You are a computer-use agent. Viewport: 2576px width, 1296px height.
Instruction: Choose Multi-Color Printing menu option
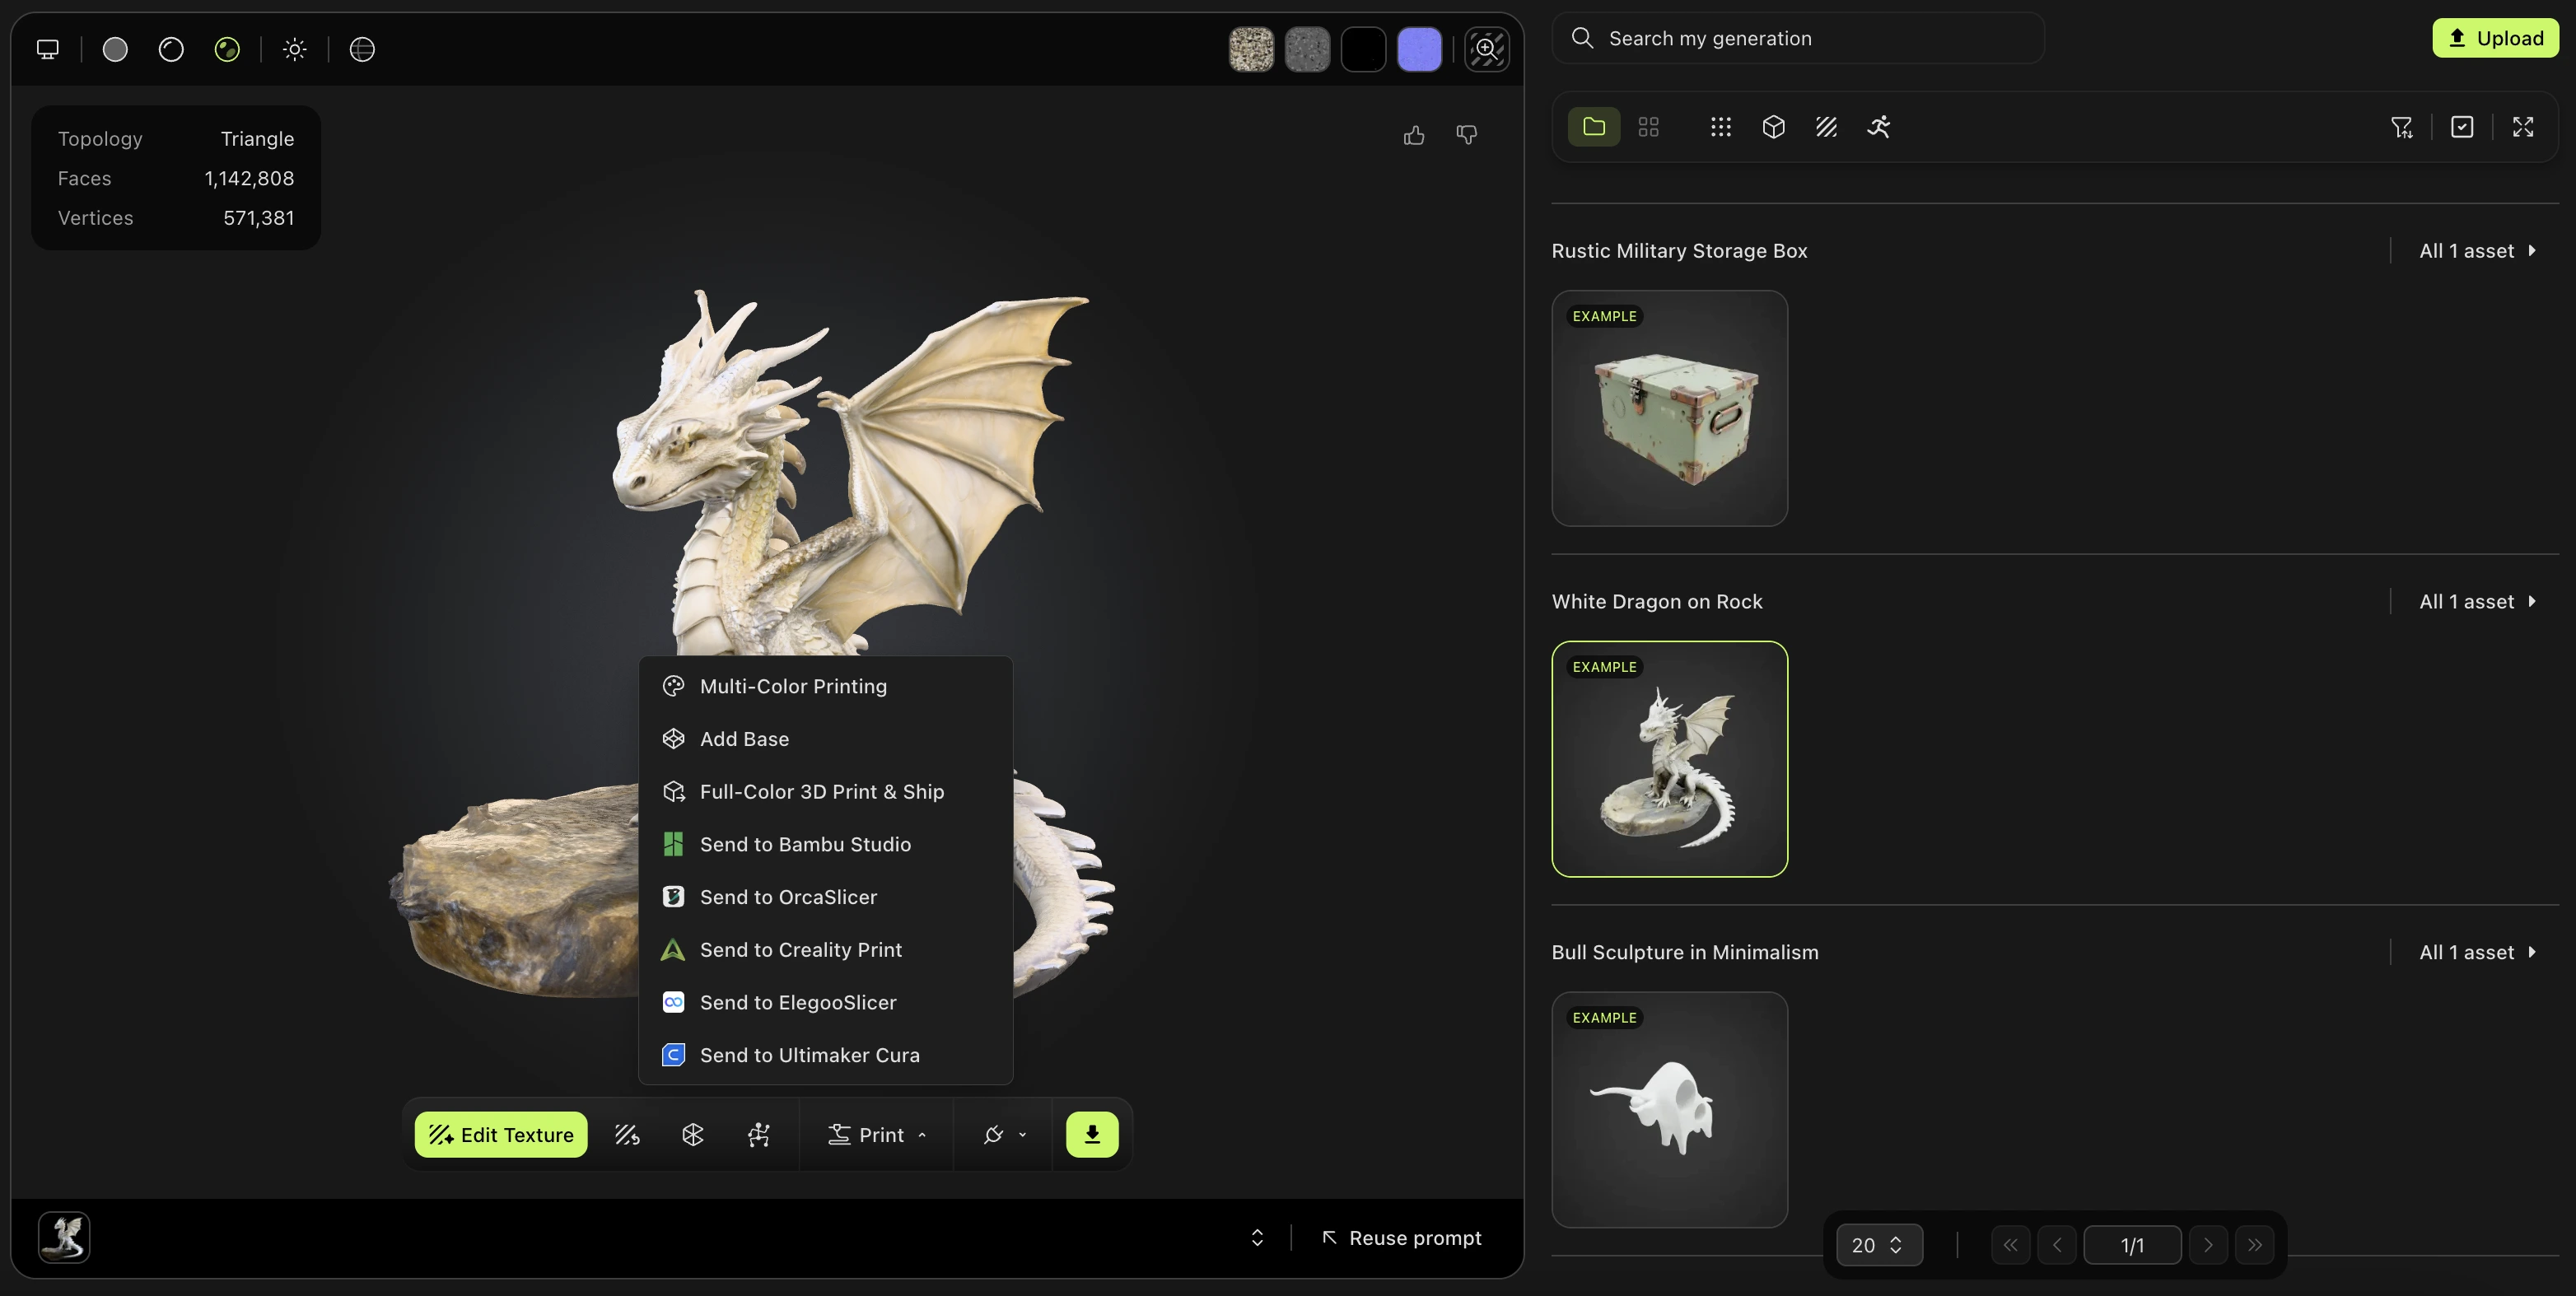point(792,686)
